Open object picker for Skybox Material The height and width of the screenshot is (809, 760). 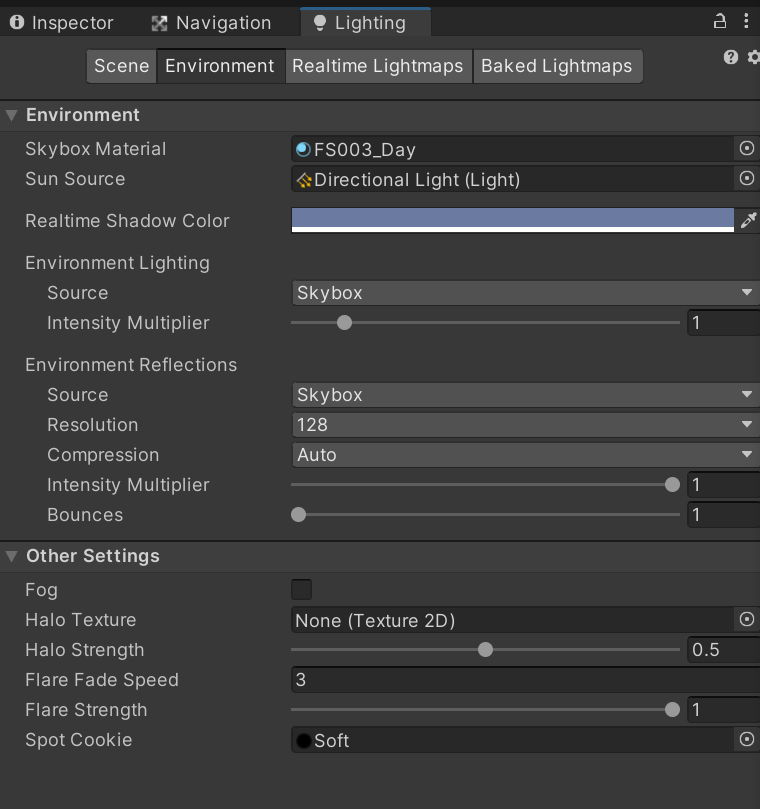(747, 149)
